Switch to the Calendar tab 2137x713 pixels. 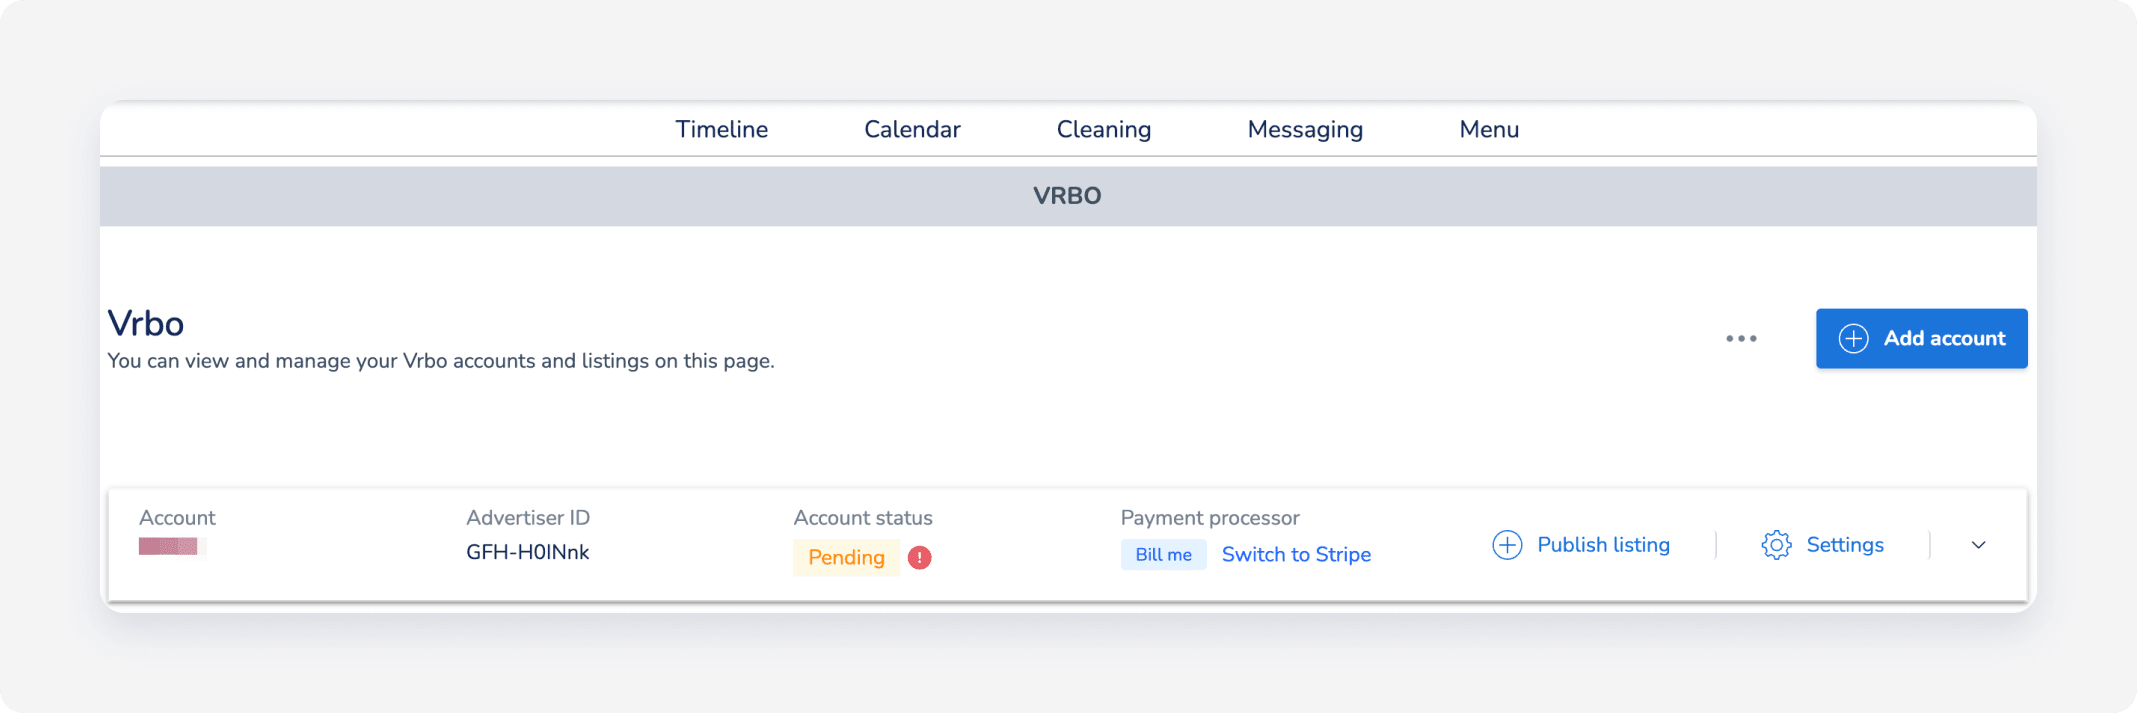point(912,129)
